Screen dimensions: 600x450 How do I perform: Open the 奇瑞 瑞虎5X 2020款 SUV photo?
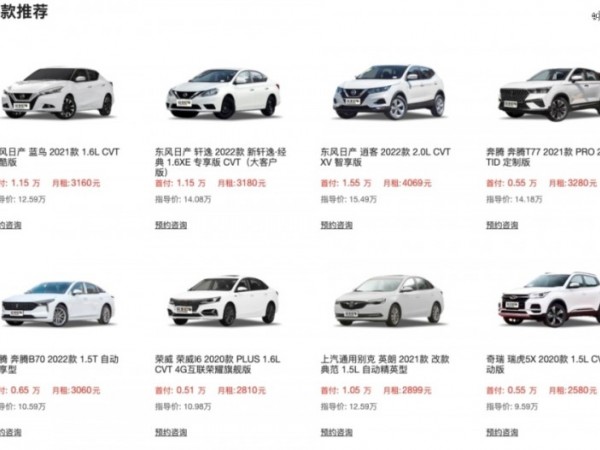tap(549, 300)
